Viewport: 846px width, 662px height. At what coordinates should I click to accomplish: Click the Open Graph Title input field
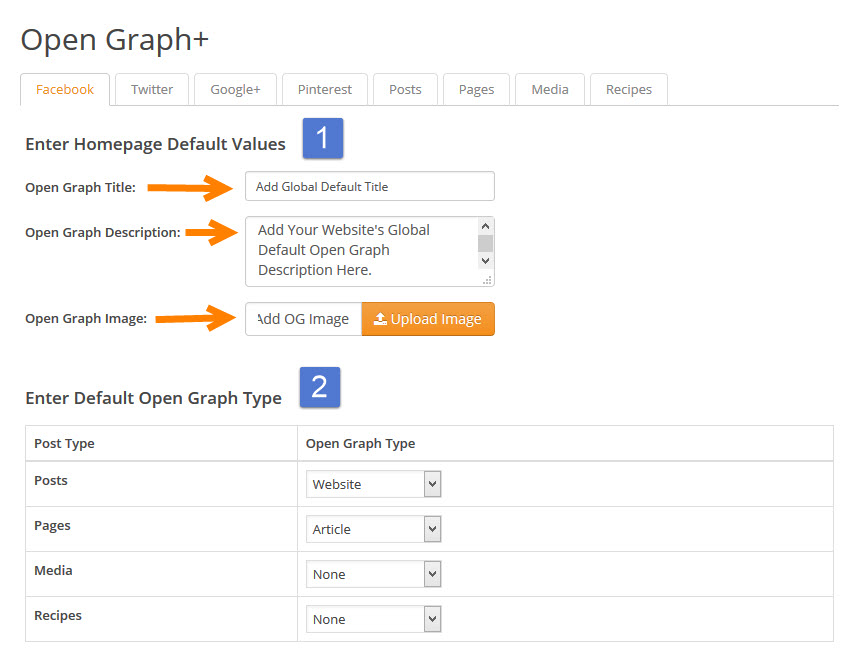click(370, 187)
